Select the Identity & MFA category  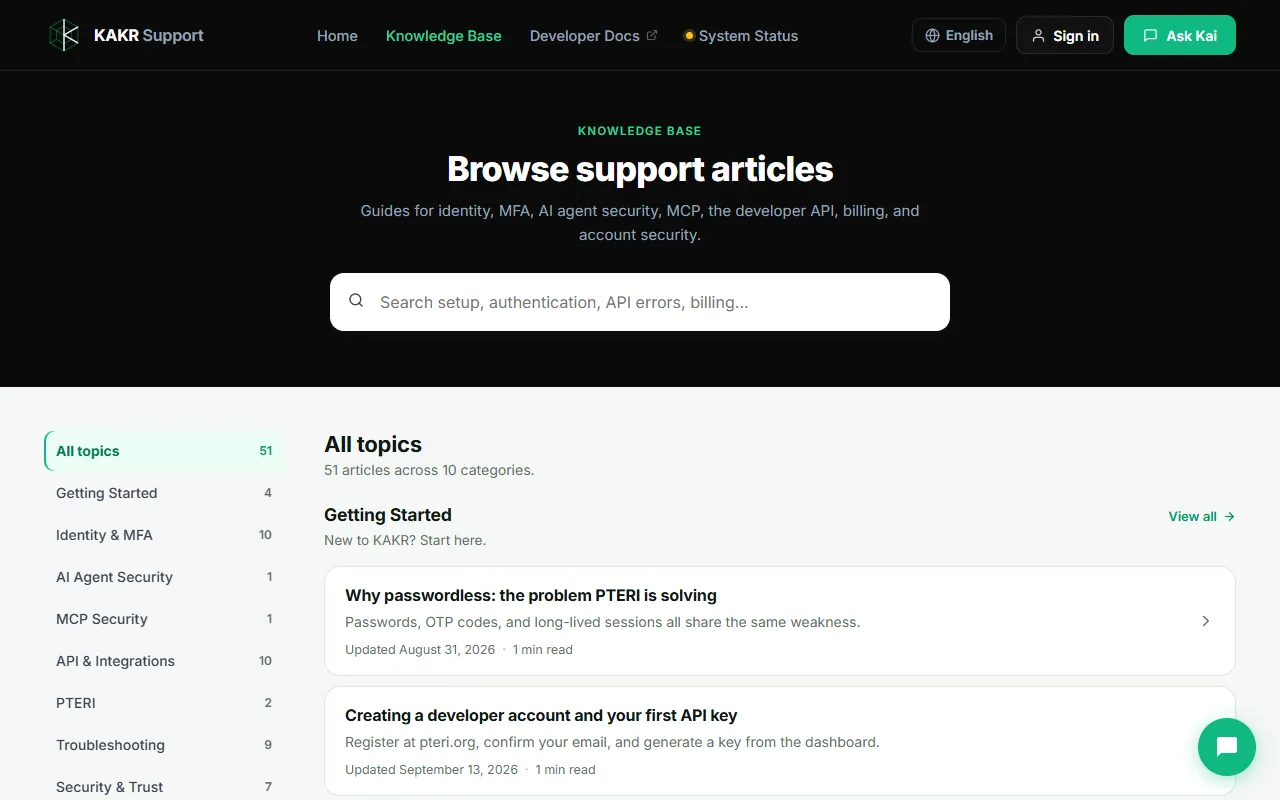pos(164,535)
